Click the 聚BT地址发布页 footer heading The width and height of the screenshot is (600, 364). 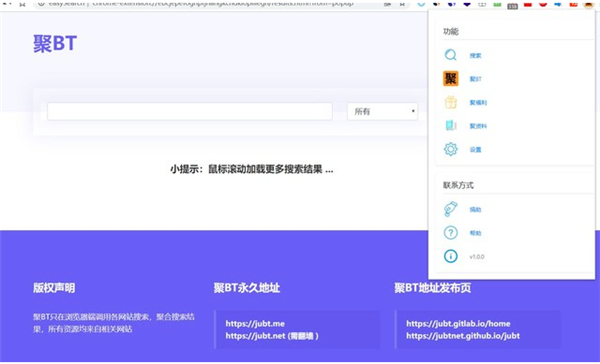click(433, 287)
